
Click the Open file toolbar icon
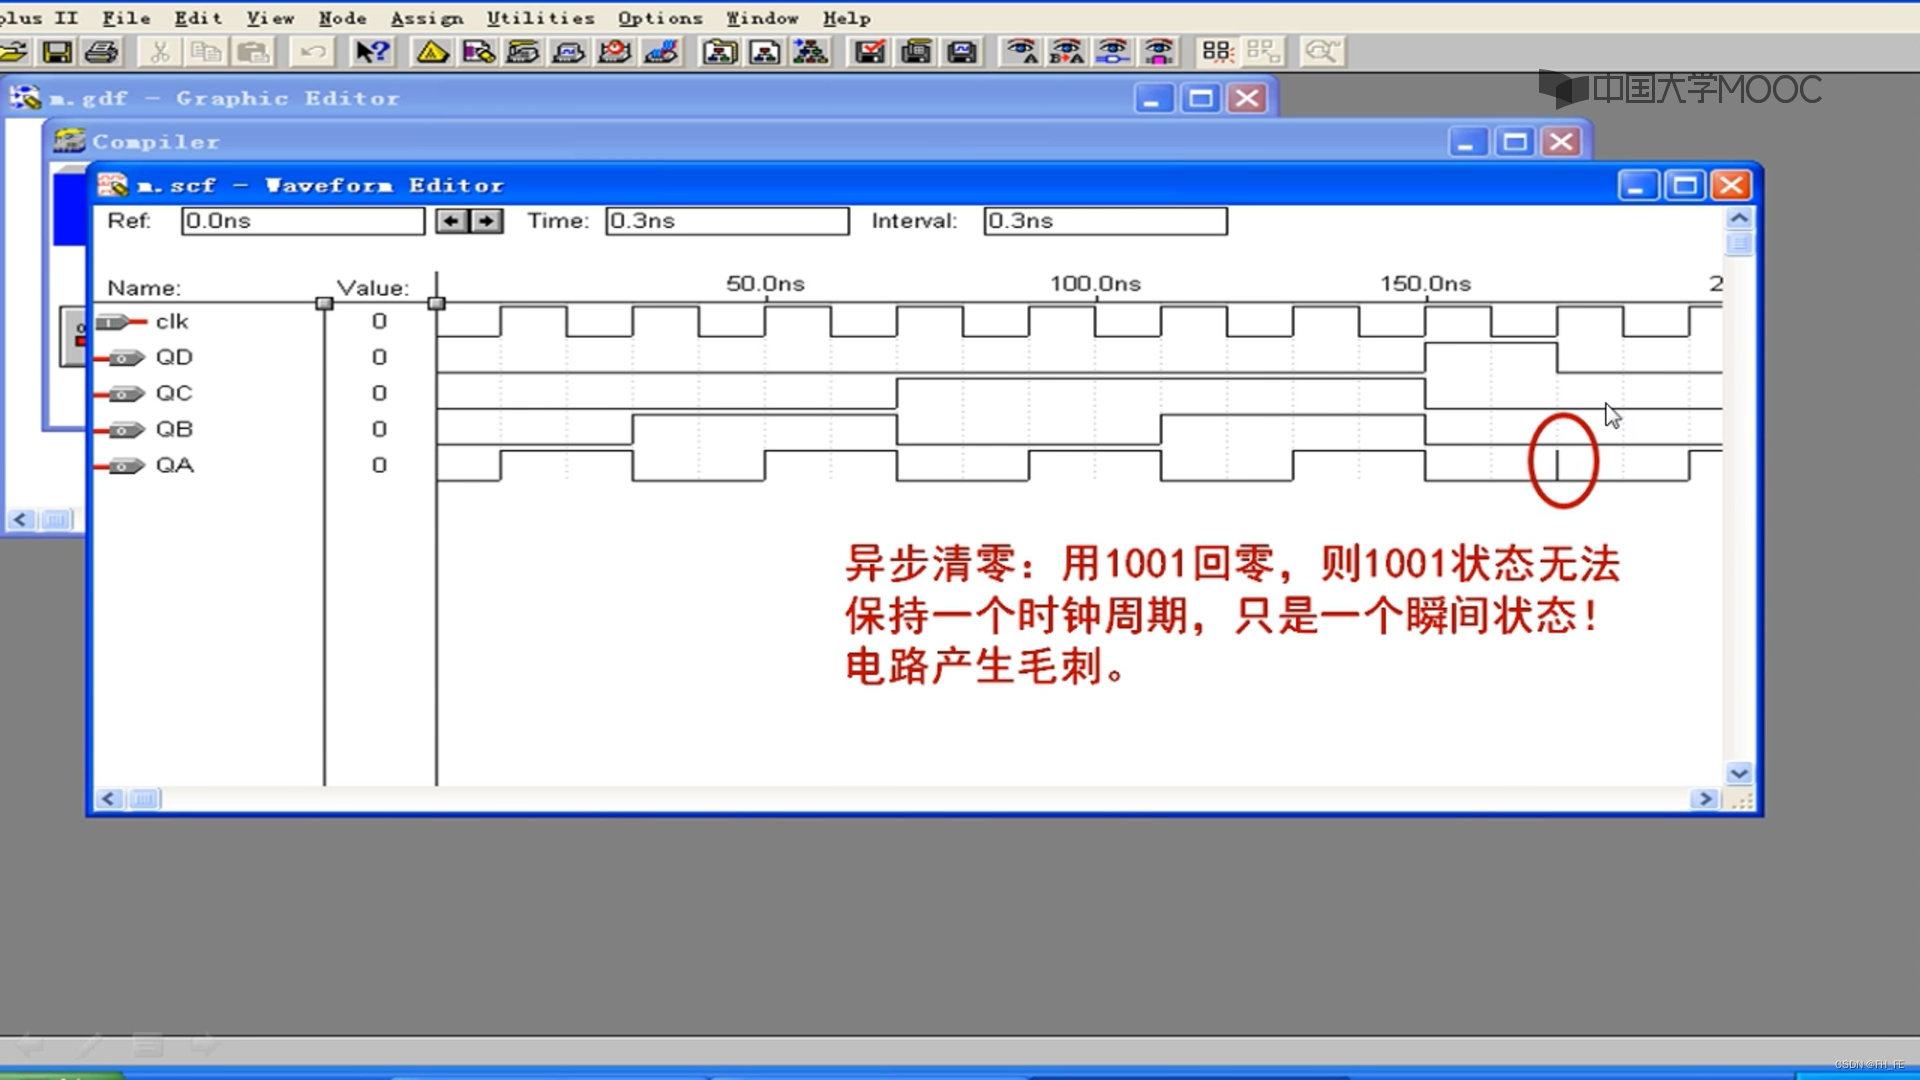coord(14,52)
